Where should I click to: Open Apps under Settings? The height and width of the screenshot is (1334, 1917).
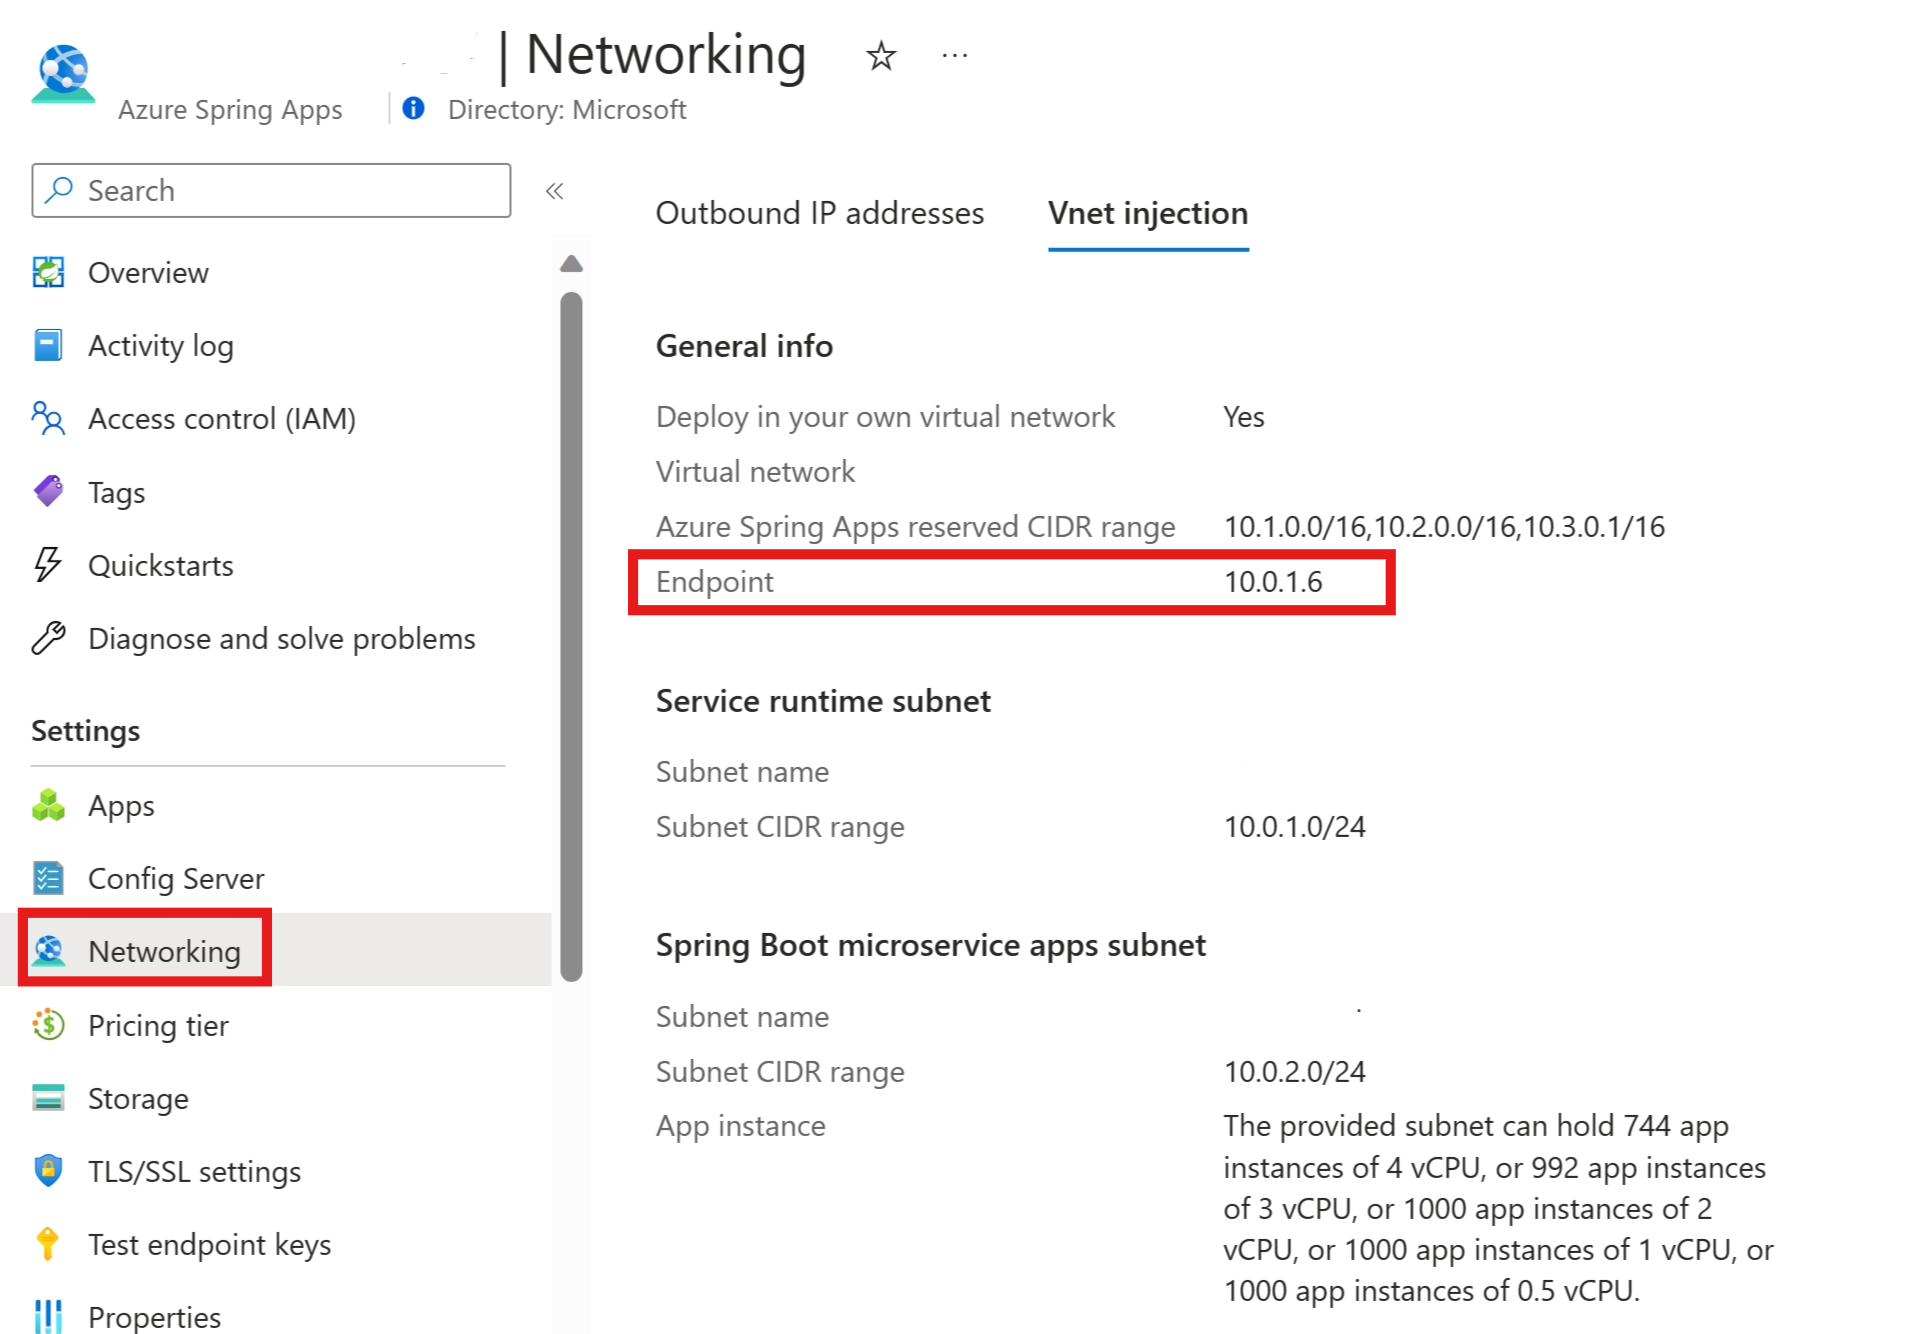pos(121,806)
